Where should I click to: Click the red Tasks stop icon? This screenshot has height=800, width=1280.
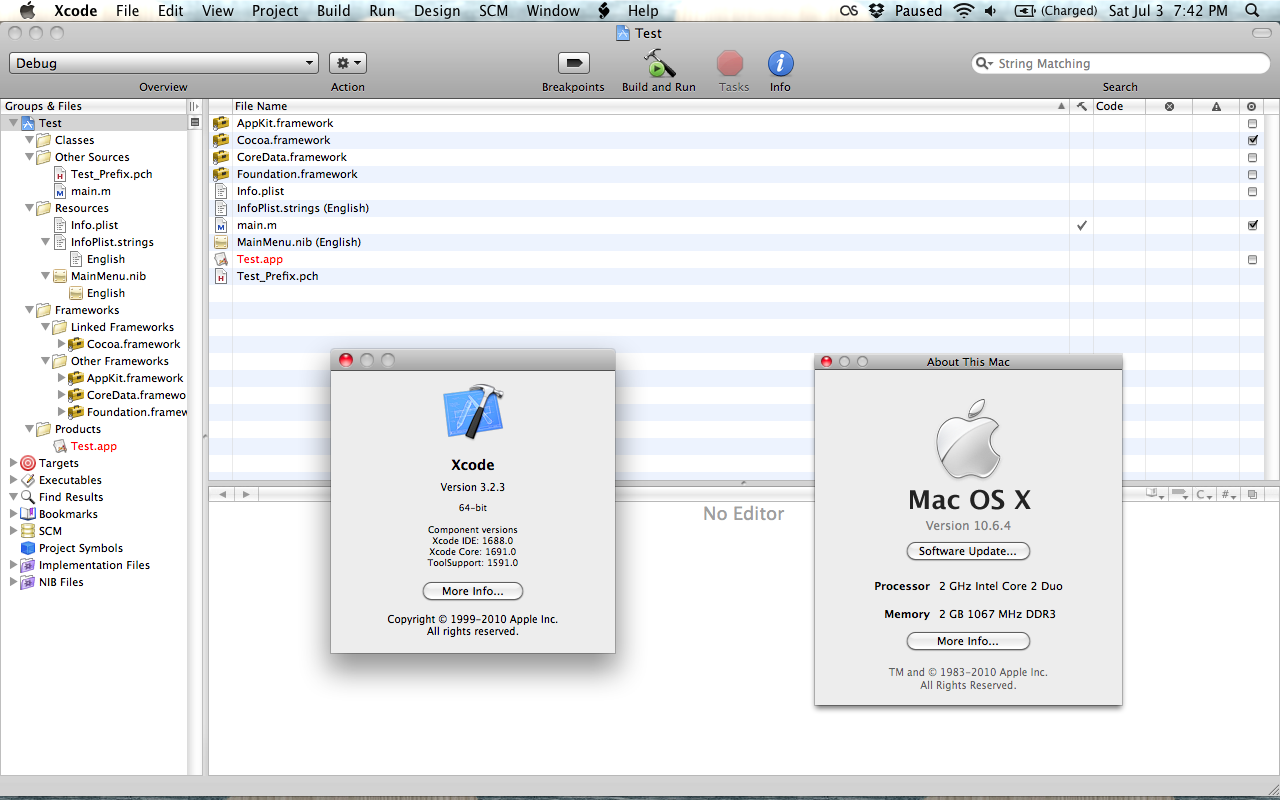click(x=730, y=63)
